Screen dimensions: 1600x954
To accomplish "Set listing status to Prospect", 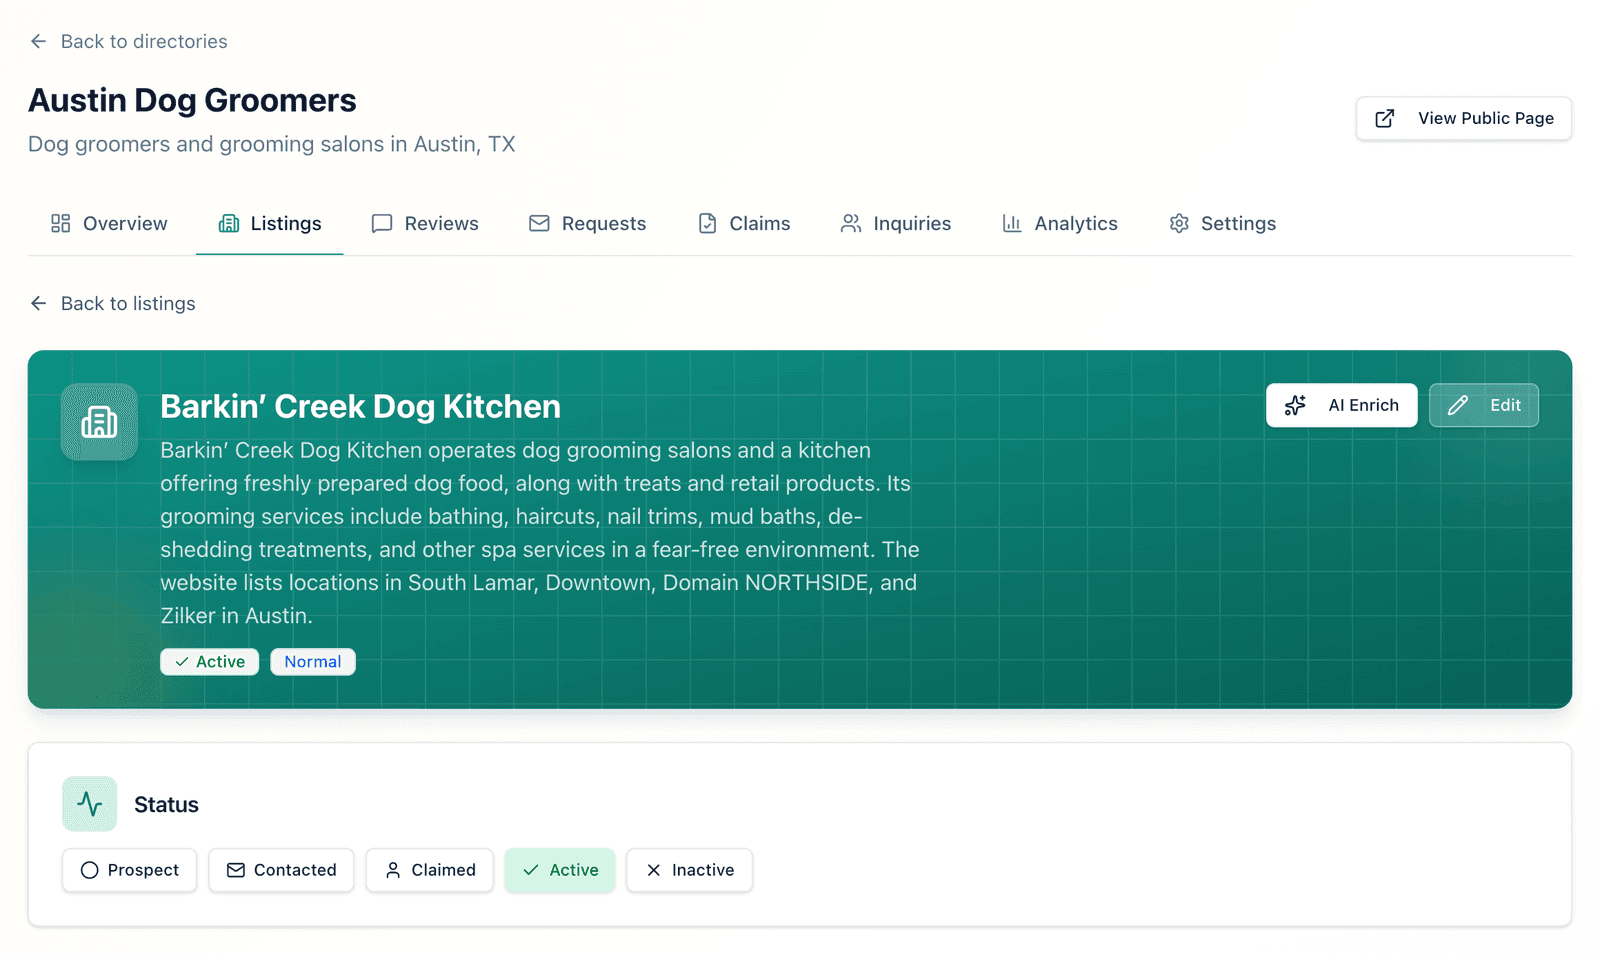I will (129, 870).
